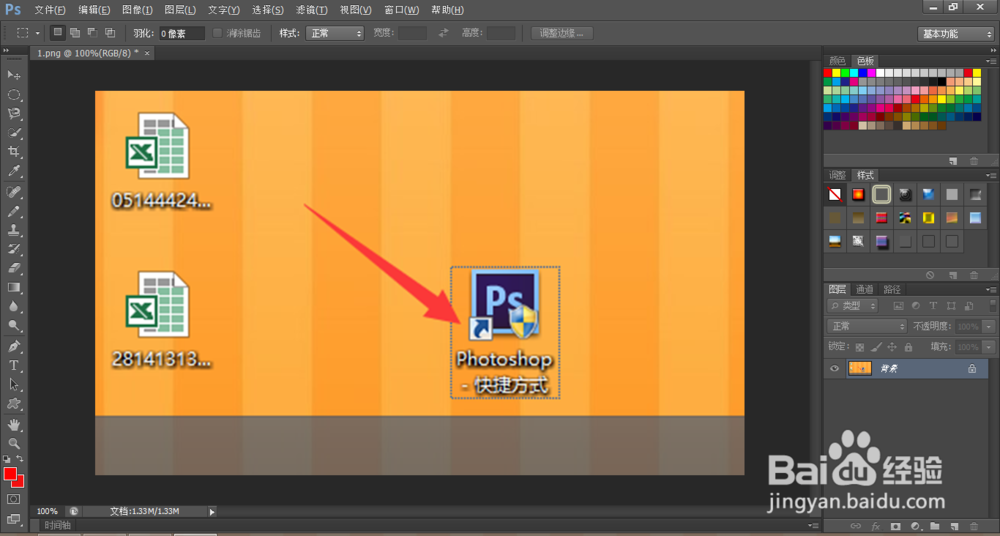Click the clear style icon
Image resolution: width=1000 pixels, height=536 pixels.
pyautogui.click(x=930, y=275)
